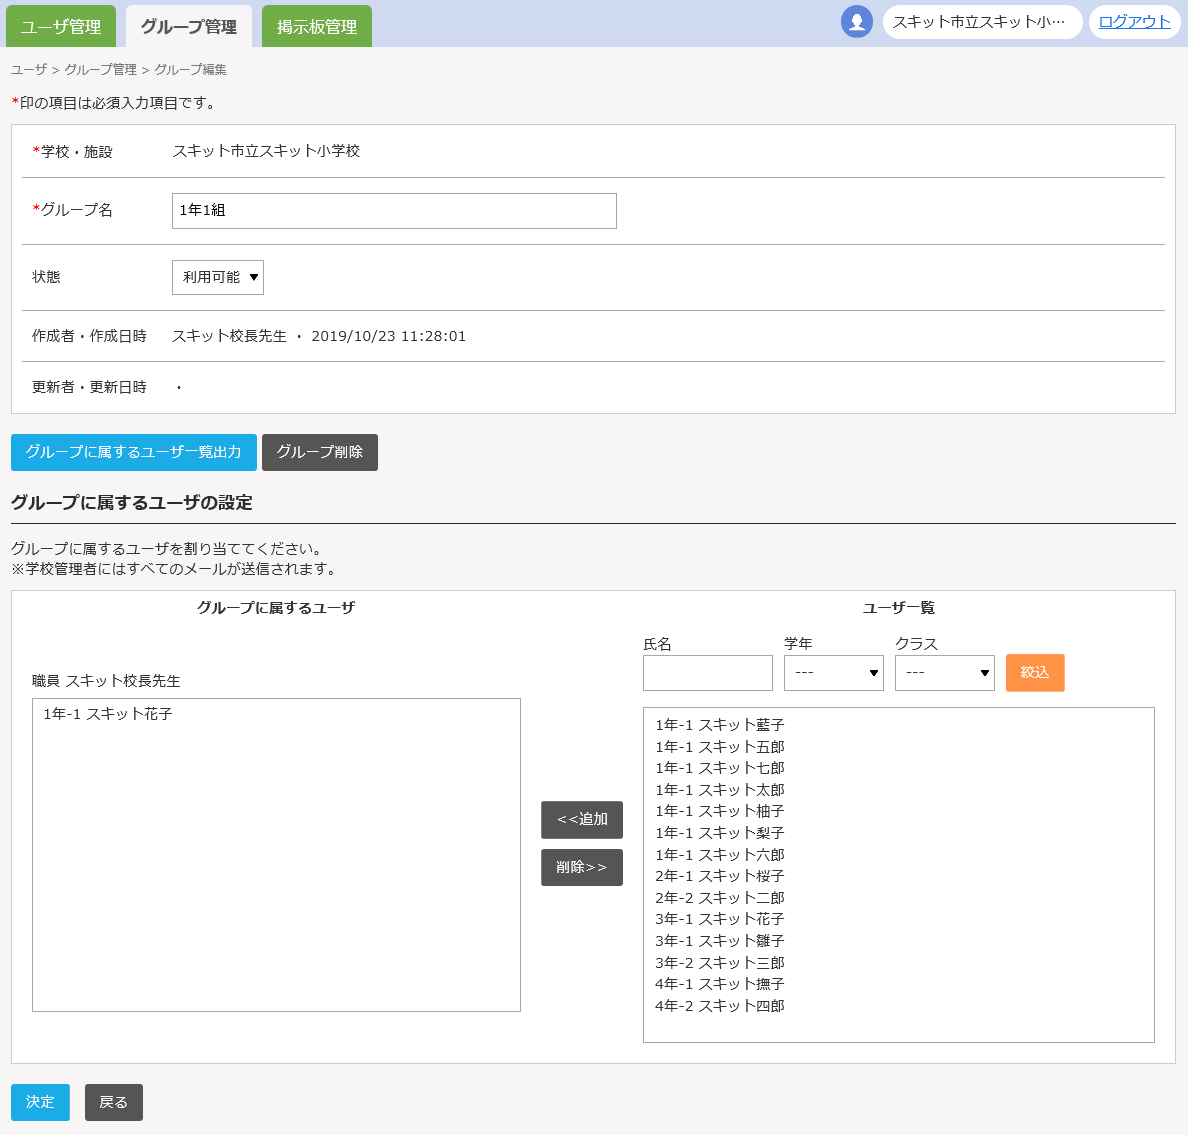Click the ログアウト link
Screen dimensions: 1188x1135
pyautogui.click(x=1134, y=22)
